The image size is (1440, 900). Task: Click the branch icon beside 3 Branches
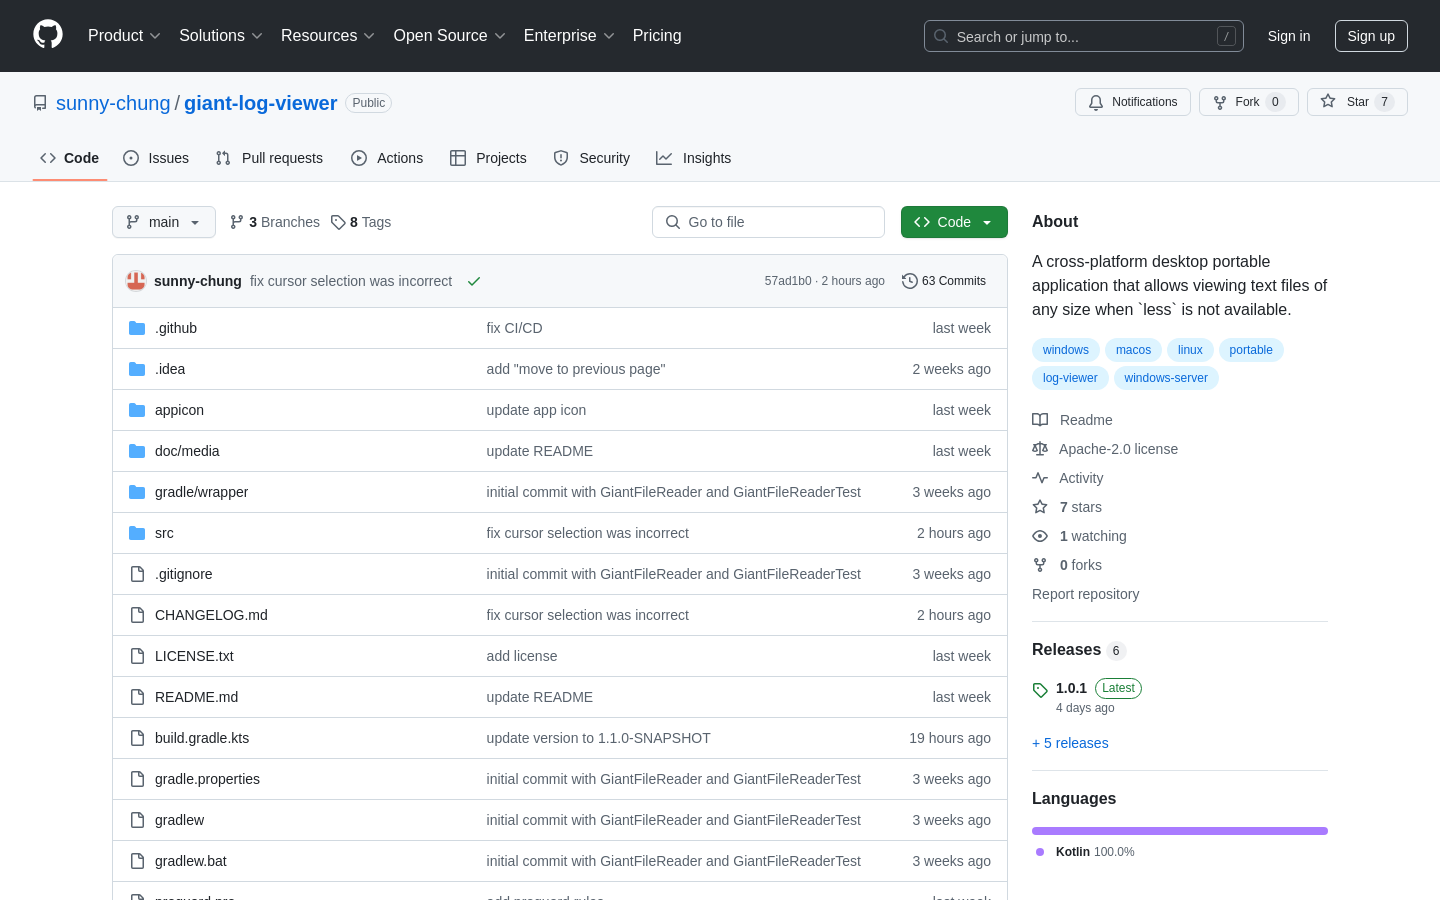click(237, 222)
